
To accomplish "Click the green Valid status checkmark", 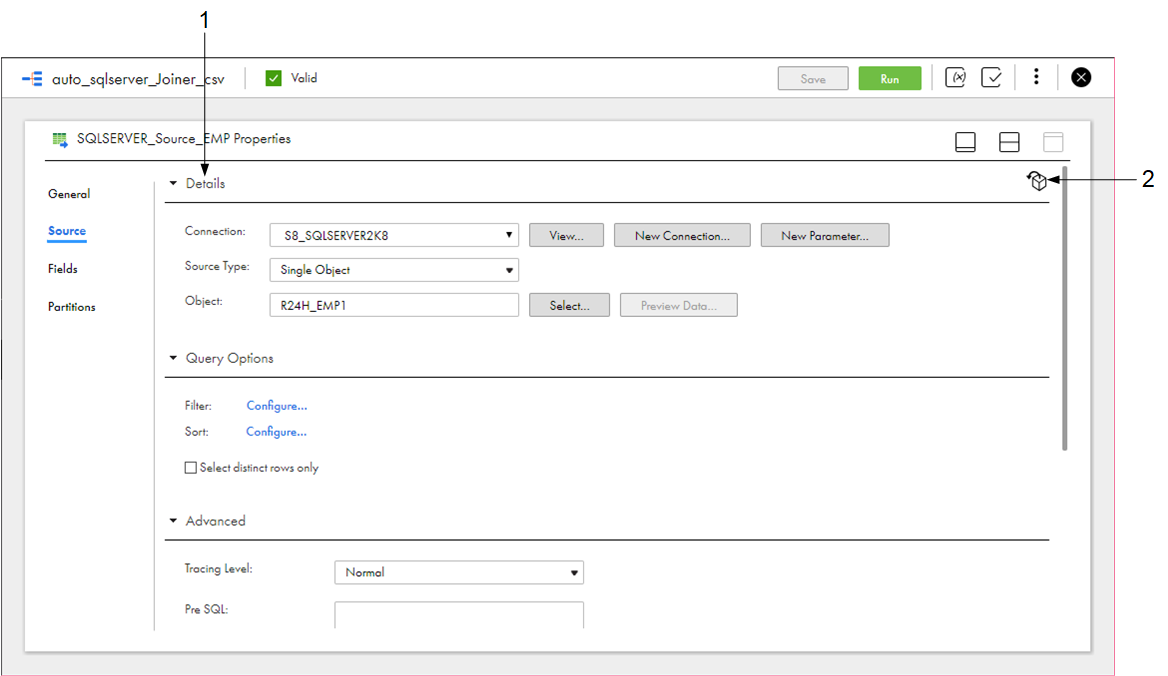I will (x=273, y=78).
